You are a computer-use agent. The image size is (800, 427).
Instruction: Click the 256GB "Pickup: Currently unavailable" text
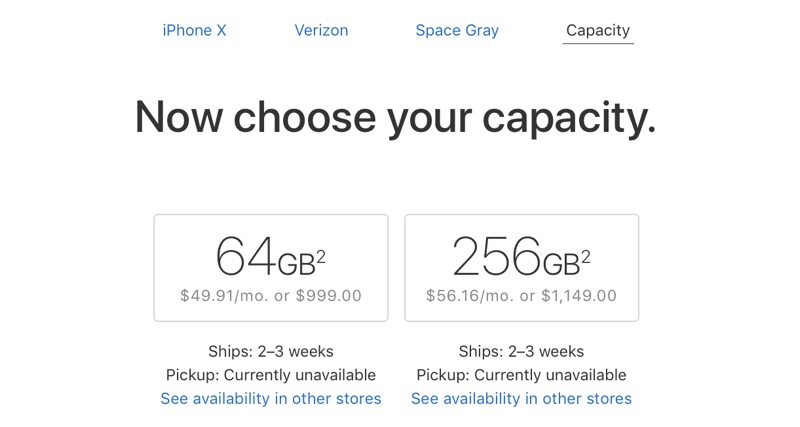(x=521, y=375)
